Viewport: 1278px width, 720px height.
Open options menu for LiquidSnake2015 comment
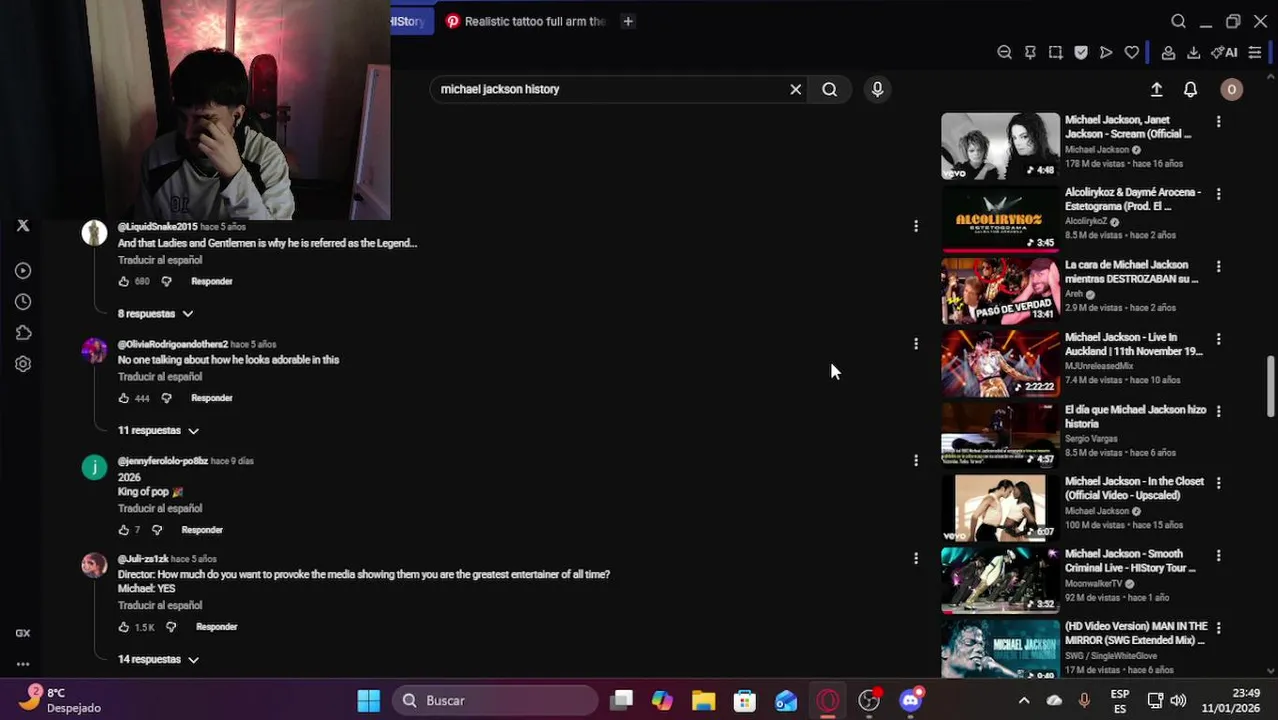[x=916, y=227]
